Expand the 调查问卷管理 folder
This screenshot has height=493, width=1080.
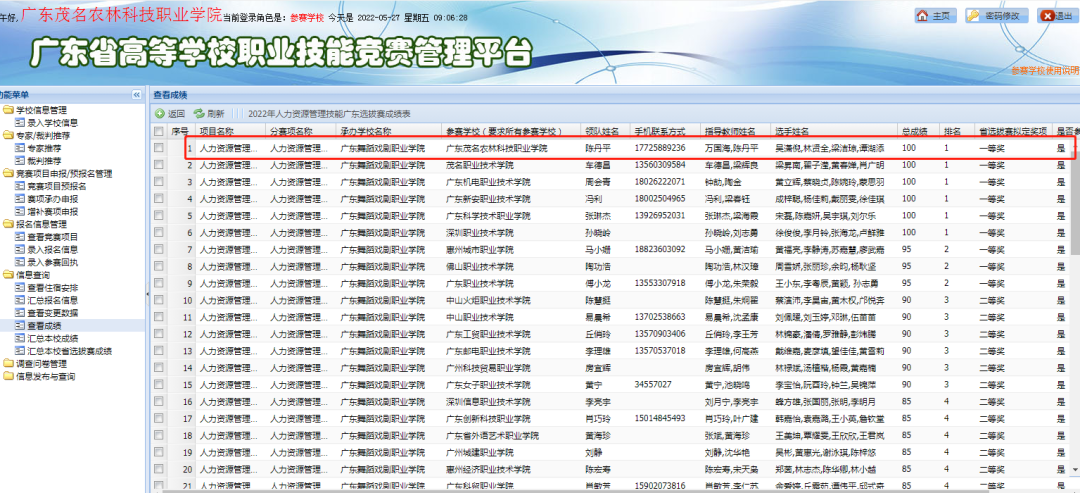[42, 363]
